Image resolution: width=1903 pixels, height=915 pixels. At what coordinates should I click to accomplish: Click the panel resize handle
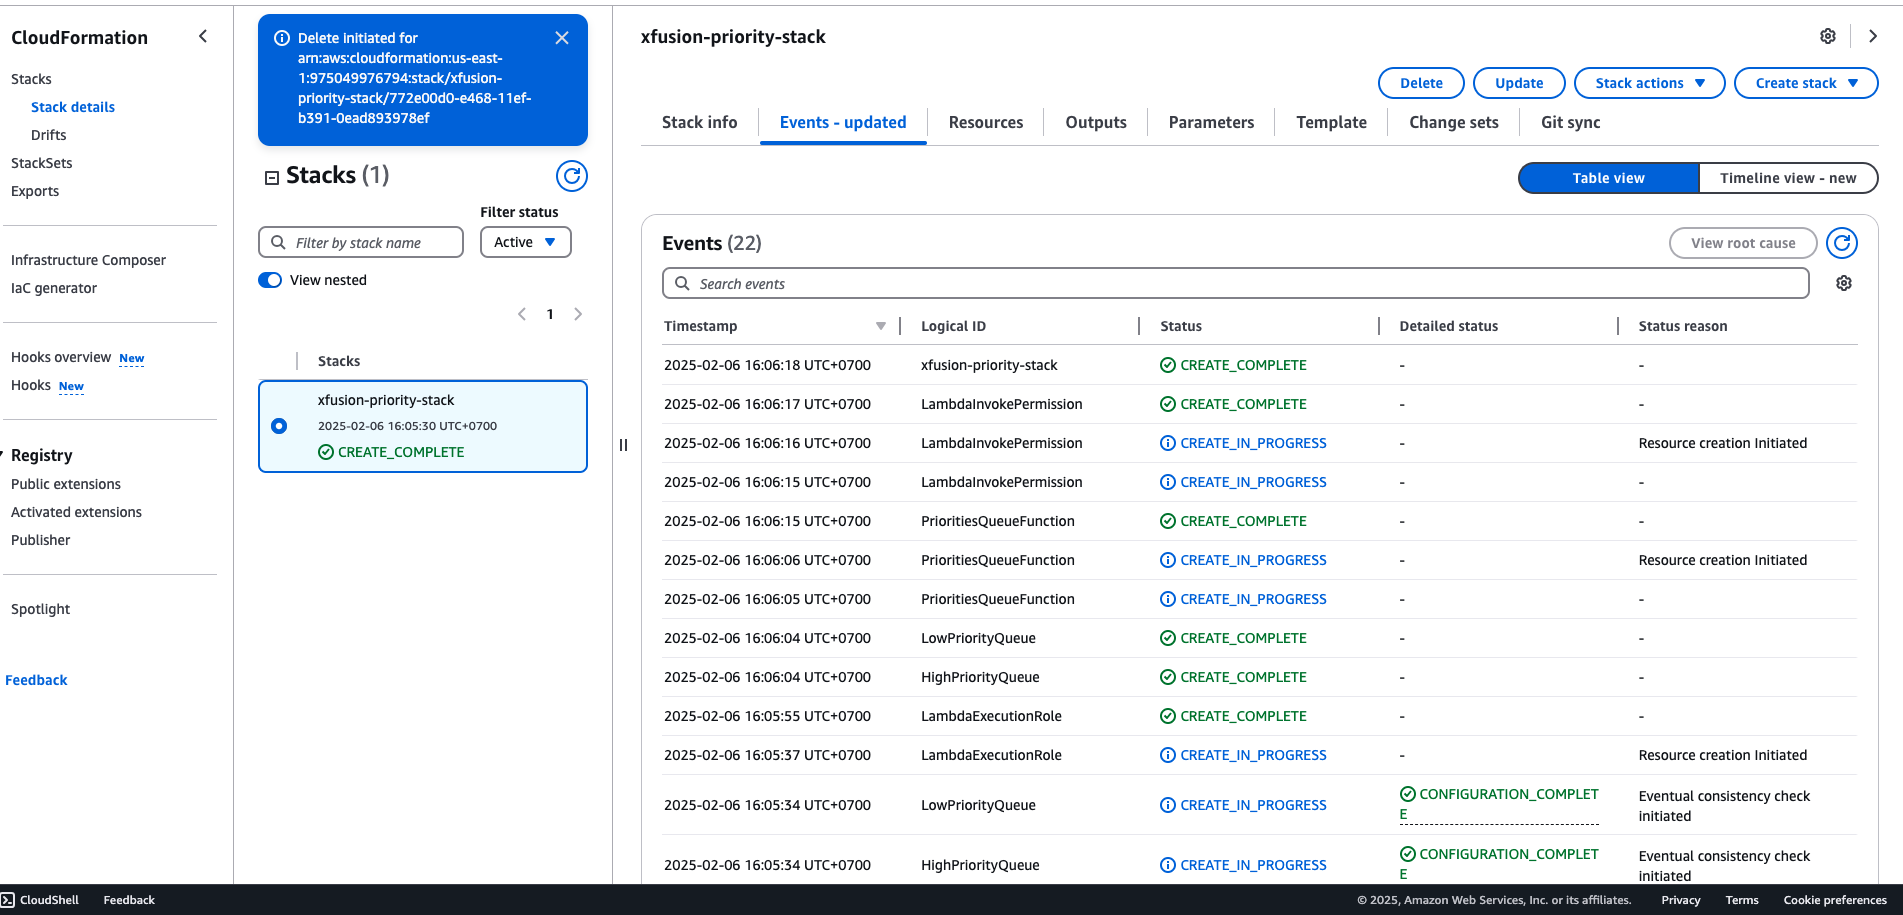[x=623, y=445]
